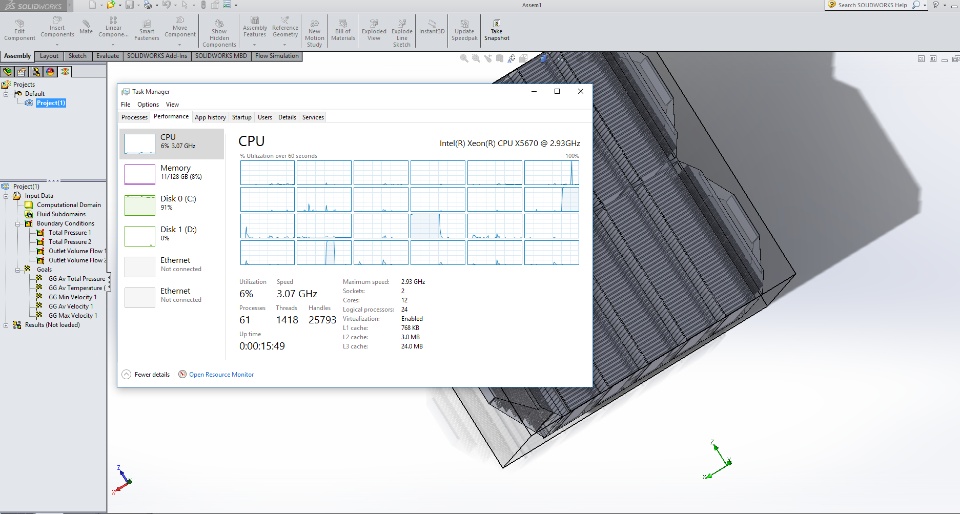Image resolution: width=960 pixels, height=514 pixels.
Task: Click the New document icon in SOLIDWORKS toolbar
Action: pyautogui.click(x=92, y=5)
